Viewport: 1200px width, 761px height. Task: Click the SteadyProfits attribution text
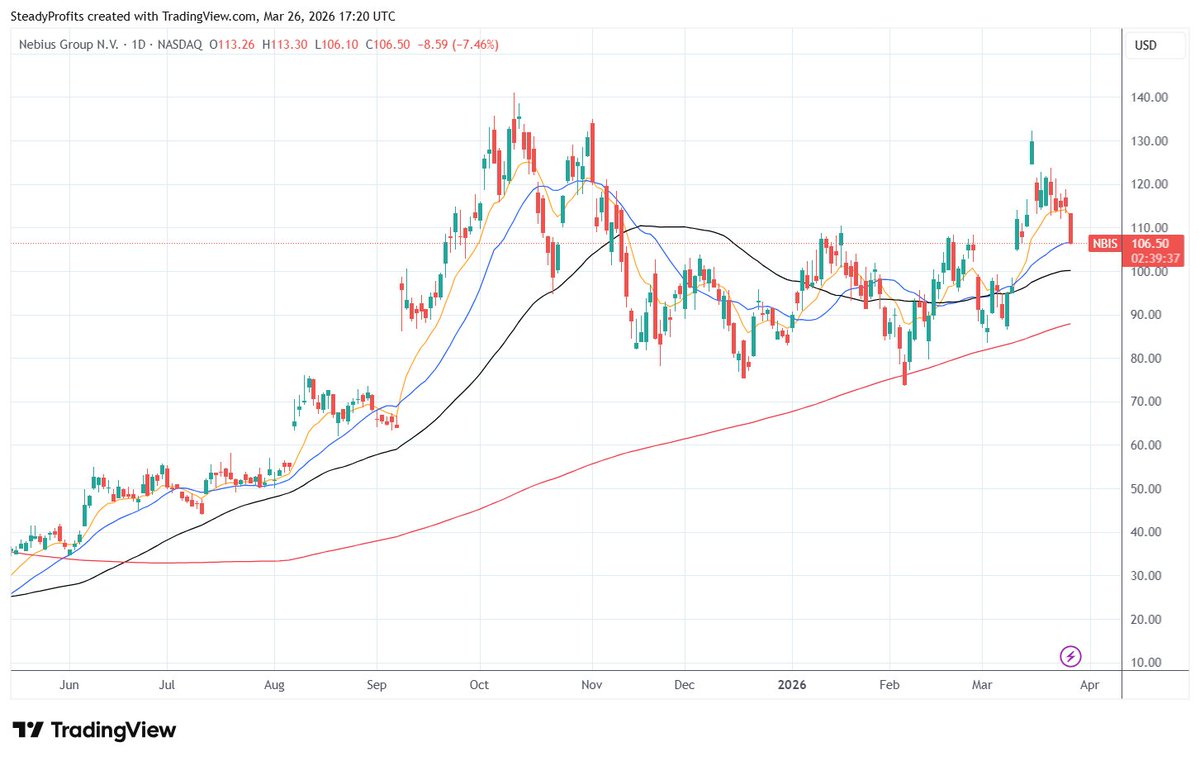click(x=46, y=17)
